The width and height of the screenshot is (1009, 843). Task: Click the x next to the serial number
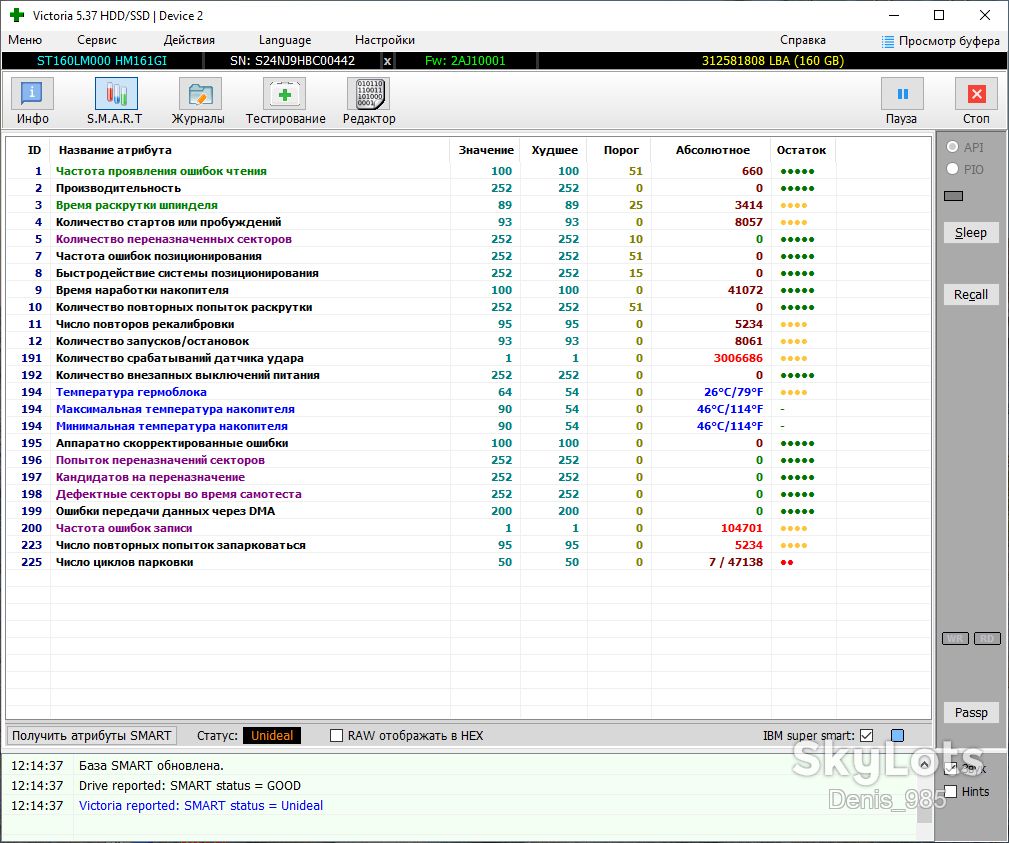[x=387, y=61]
